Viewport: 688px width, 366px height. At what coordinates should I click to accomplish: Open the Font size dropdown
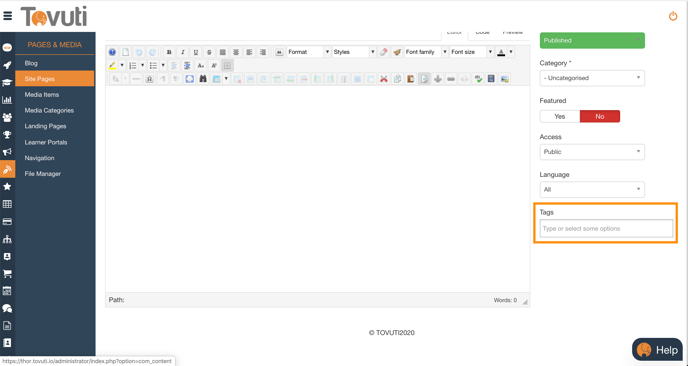tap(472, 52)
